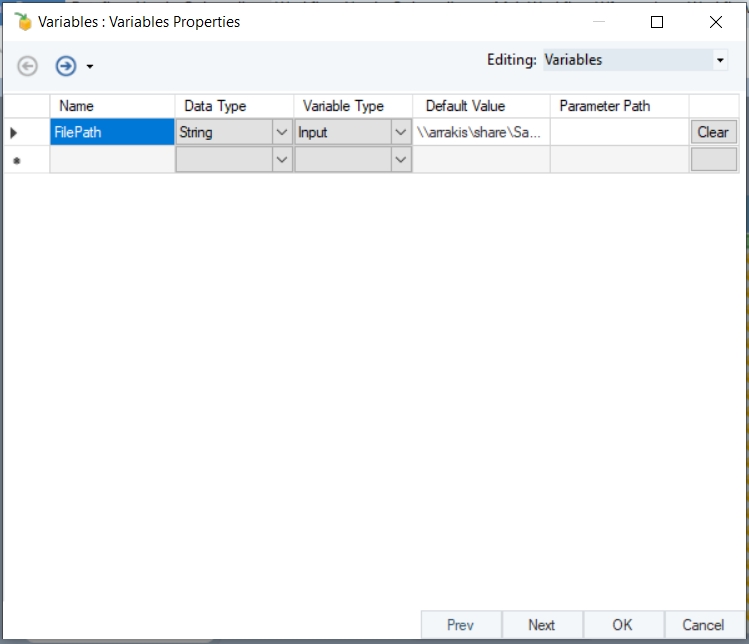
Task: Click the application icon in title bar
Action: [x=25, y=22]
